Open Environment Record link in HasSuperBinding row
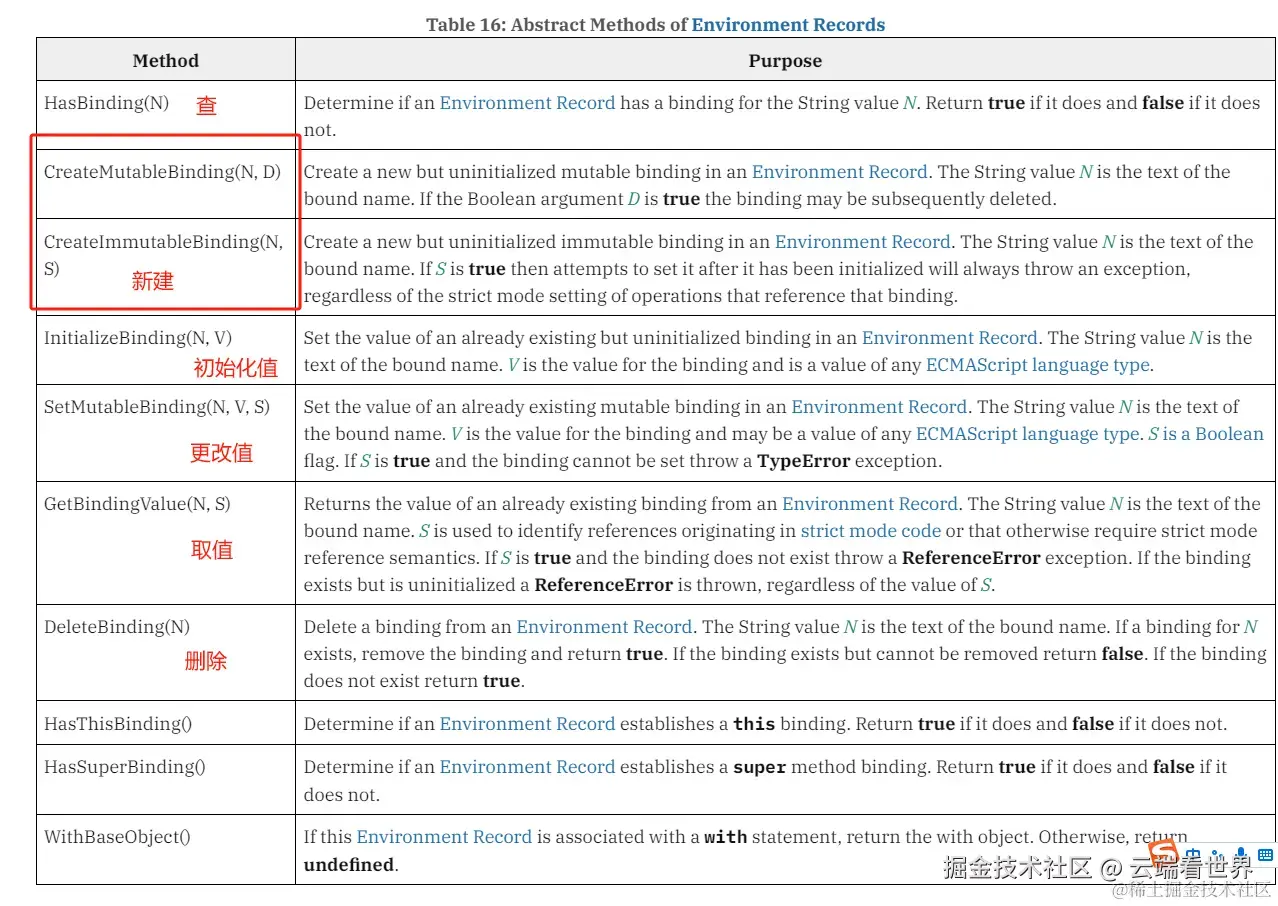 pos(527,767)
